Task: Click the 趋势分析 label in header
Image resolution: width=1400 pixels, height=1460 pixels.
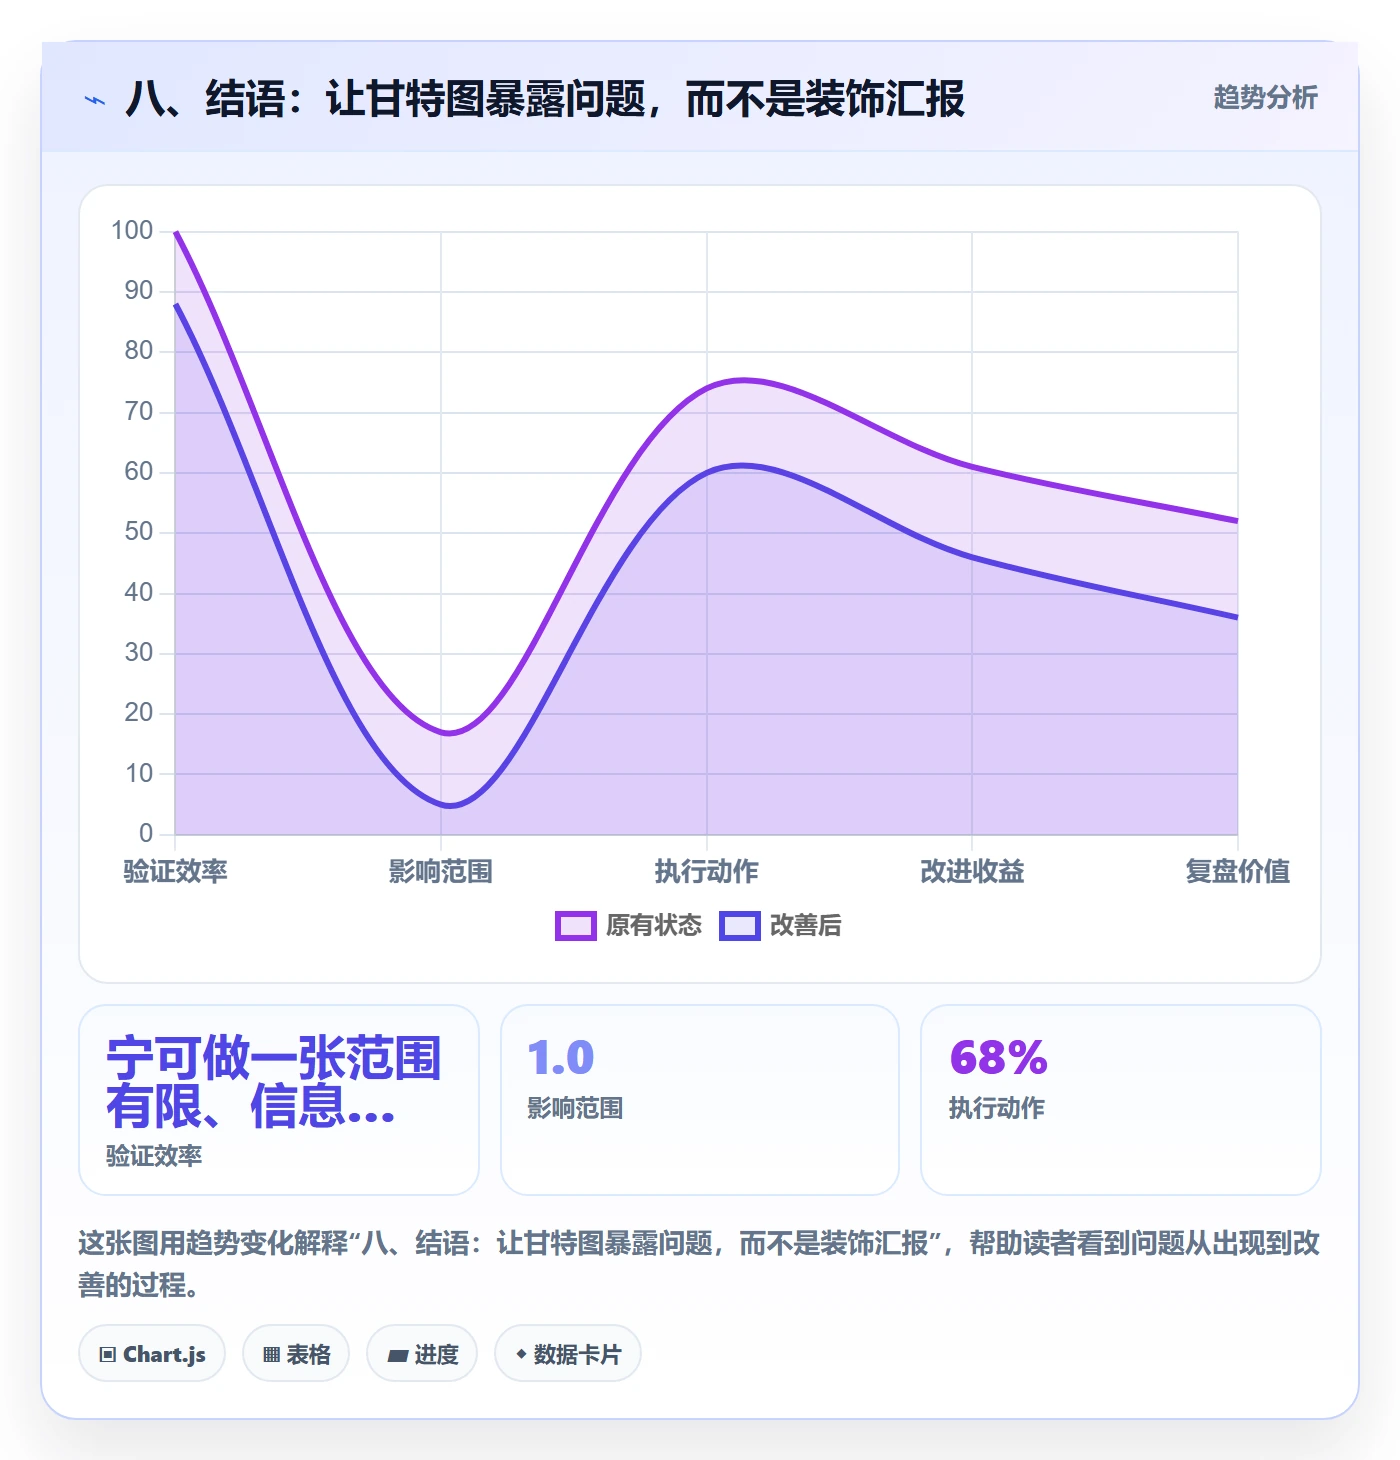Action: 1265,98
